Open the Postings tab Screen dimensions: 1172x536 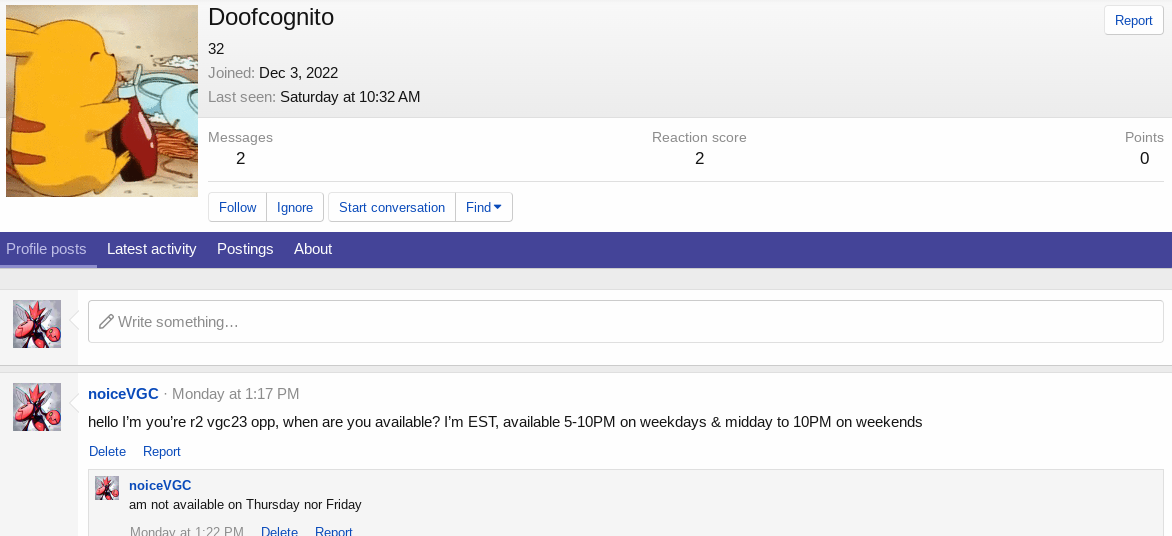[x=245, y=249]
